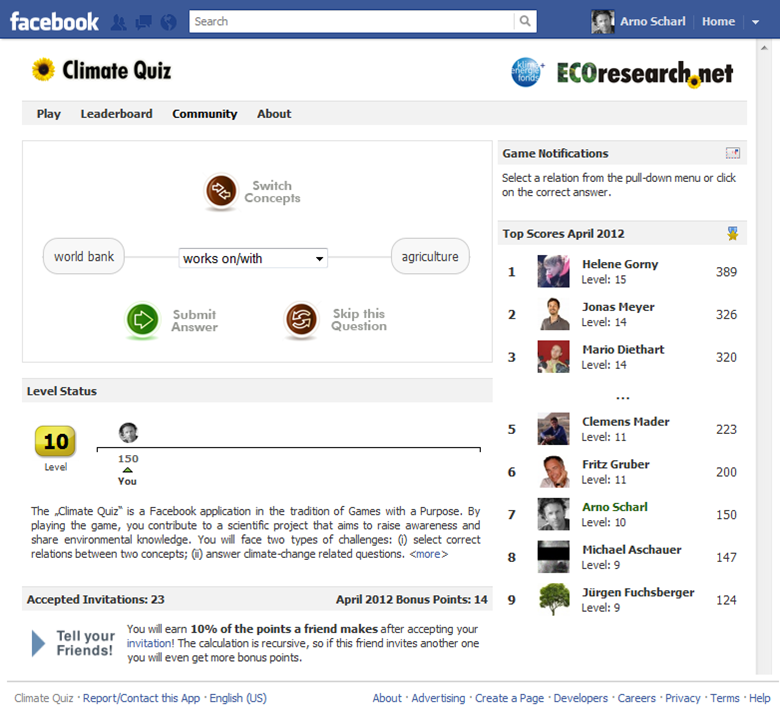Screen dimensions: 780x718
Task: Click the Switch Concepts arrows icon
Action: tap(221, 191)
